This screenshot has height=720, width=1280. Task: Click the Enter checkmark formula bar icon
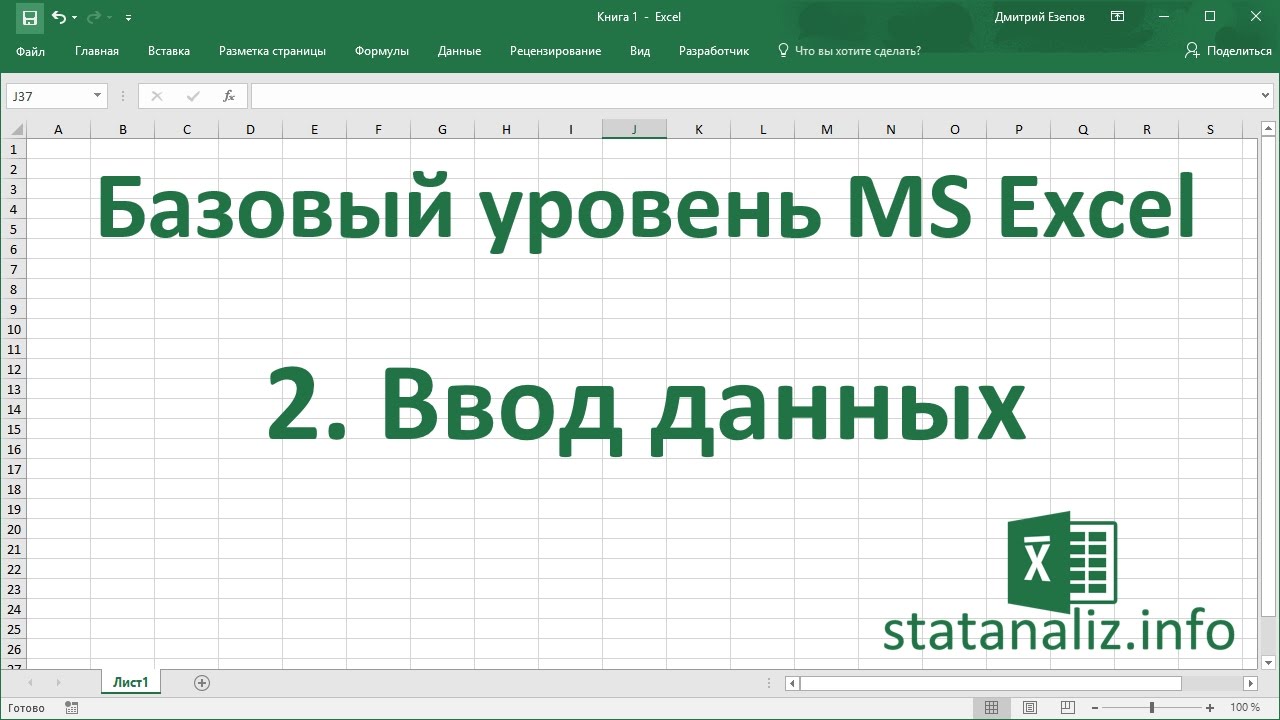pyautogui.click(x=193, y=96)
